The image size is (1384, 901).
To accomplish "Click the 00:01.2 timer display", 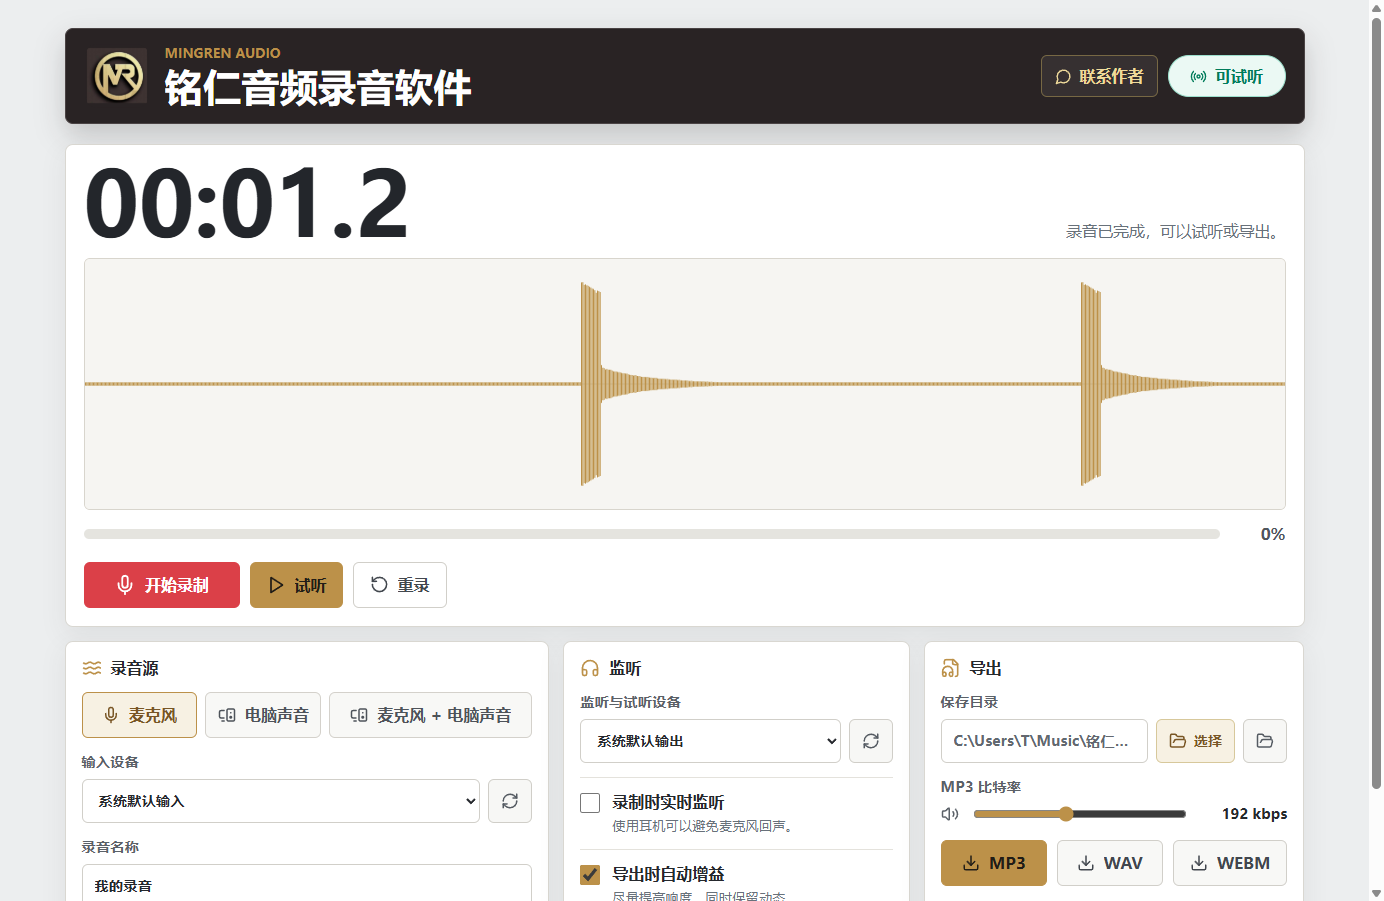I will coord(247,205).
